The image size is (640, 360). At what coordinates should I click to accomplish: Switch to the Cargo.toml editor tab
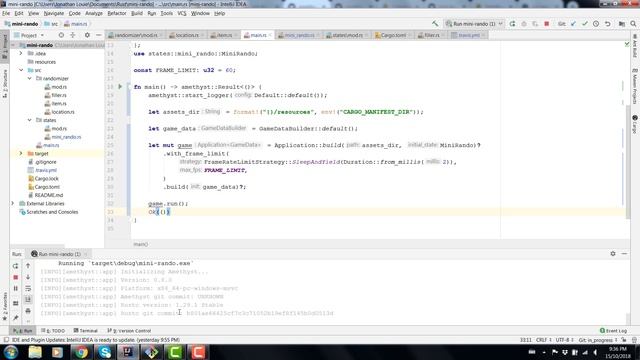(x=392, y=36)
